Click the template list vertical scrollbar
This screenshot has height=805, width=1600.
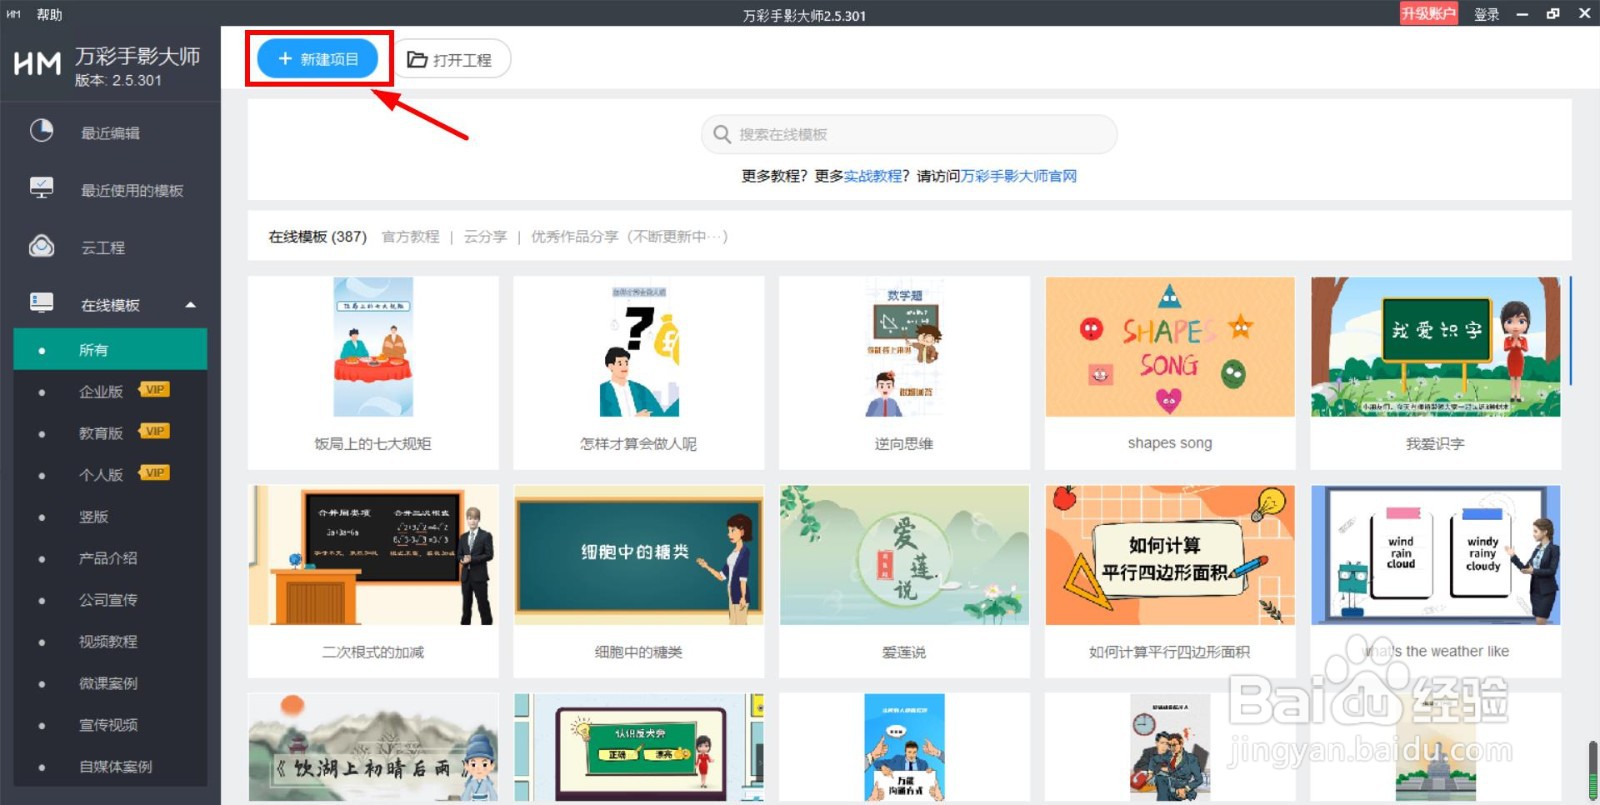click(1571, 331)
